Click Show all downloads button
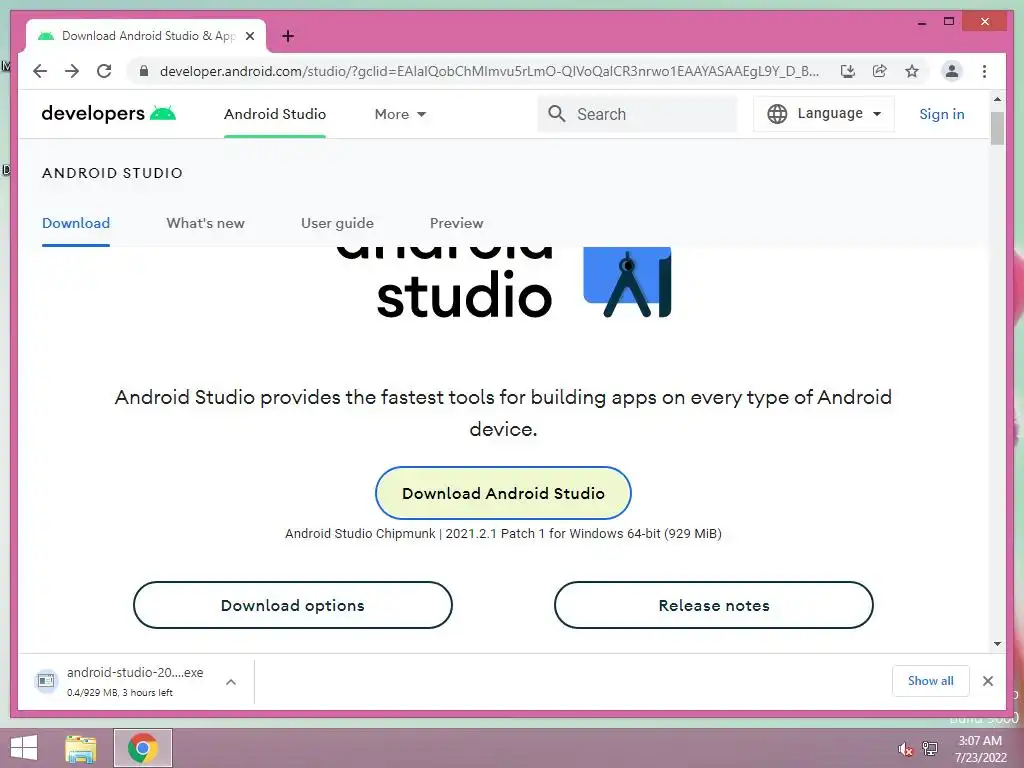1024x768 pixels. point(931,681)
